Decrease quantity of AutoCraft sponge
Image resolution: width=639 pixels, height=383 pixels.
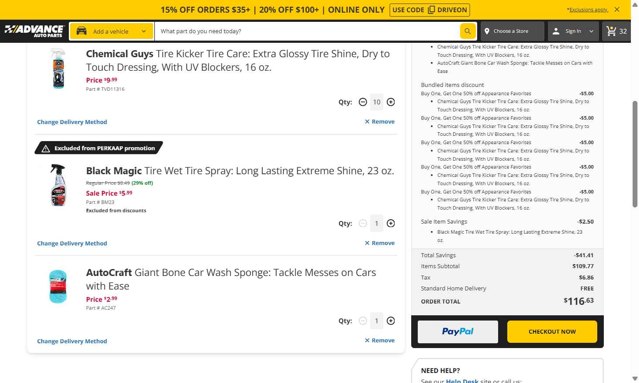(363, 321)
